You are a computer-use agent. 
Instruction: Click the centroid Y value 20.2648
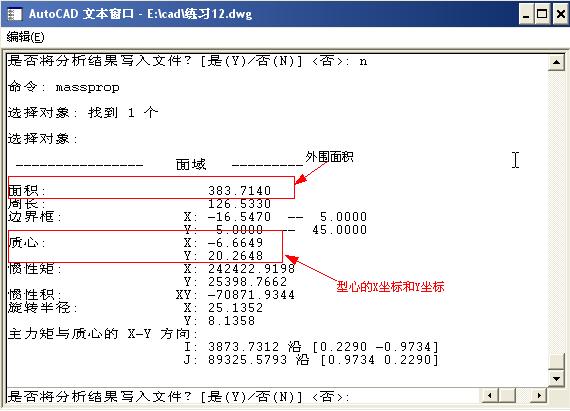click(x=236, y=256)
